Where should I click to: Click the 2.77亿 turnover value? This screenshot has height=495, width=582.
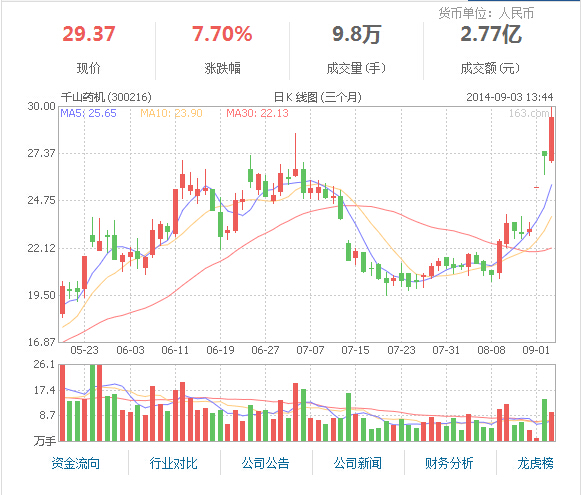point(491,34)
